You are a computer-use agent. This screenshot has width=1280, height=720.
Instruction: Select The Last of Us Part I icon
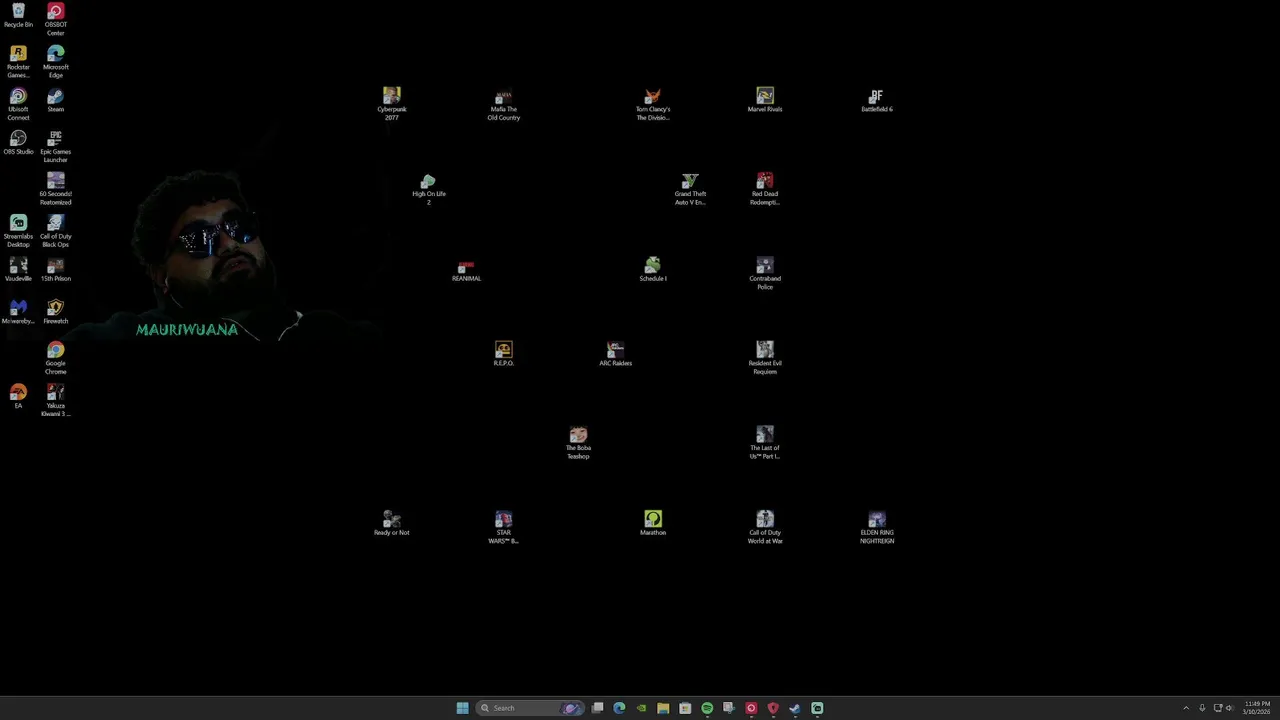tap(765, 443)
